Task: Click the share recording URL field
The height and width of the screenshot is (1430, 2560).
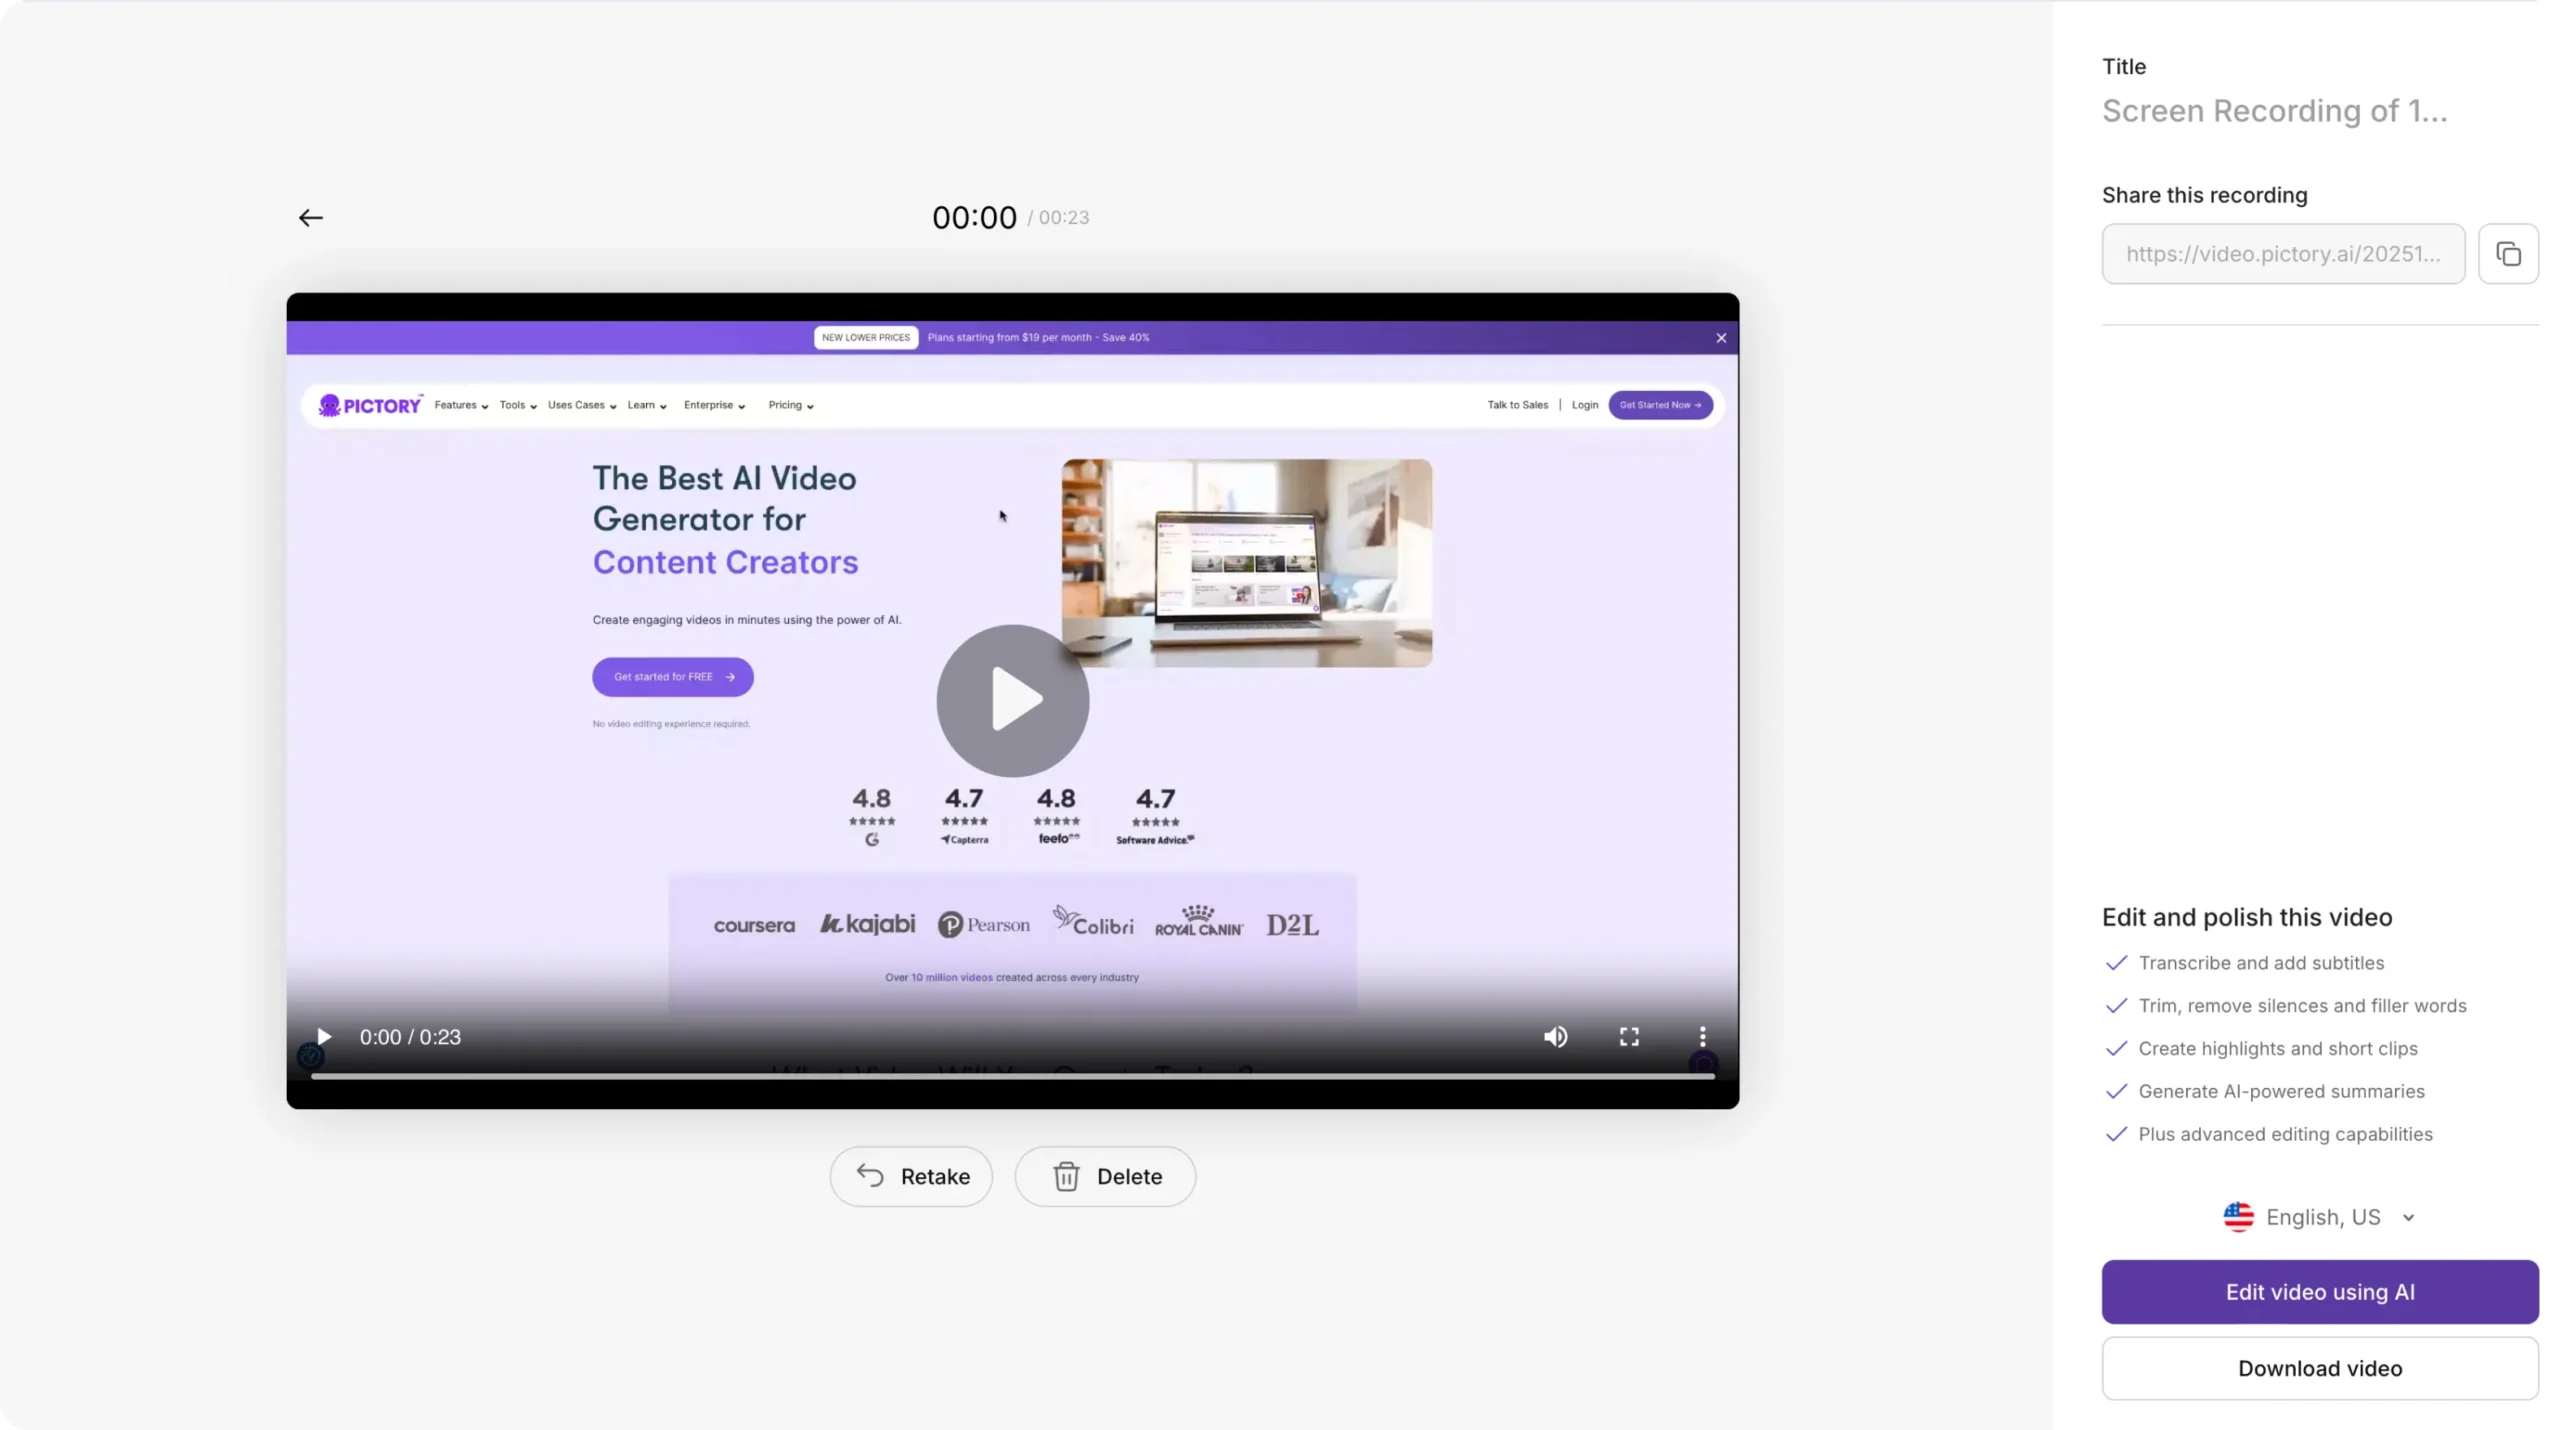Action: 2283,254
